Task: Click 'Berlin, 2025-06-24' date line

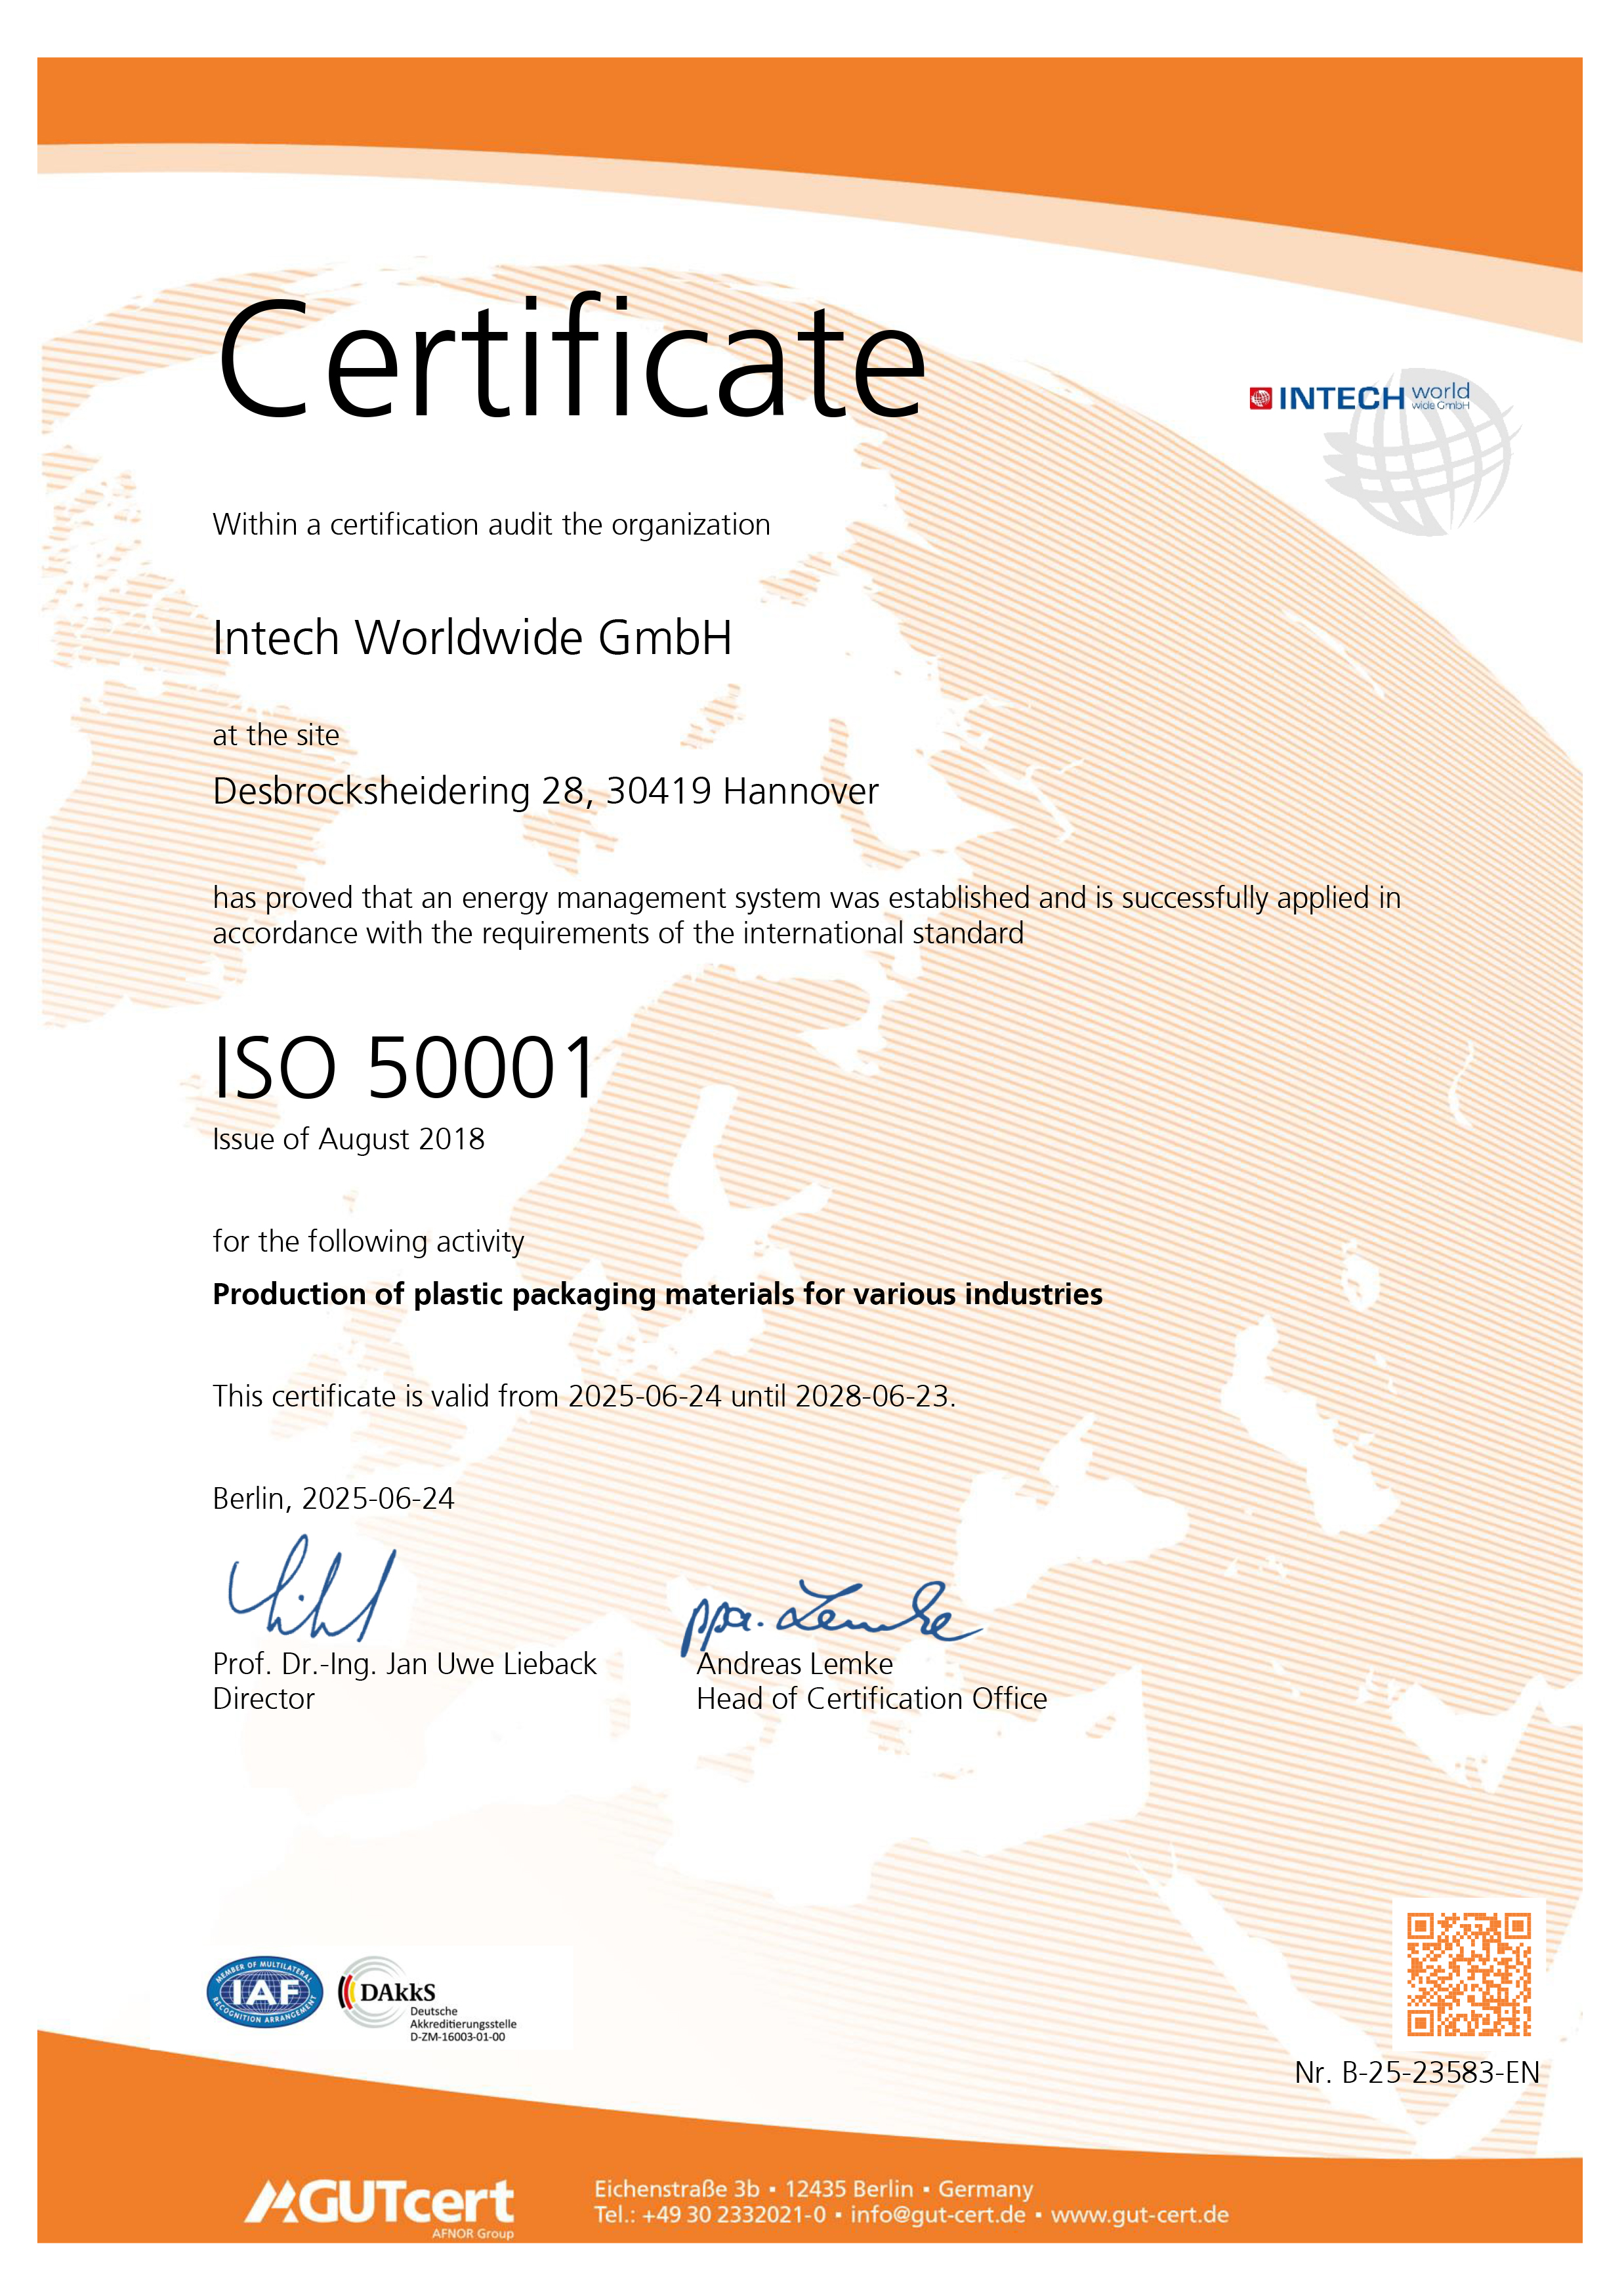Action: tap(334, 1499)
